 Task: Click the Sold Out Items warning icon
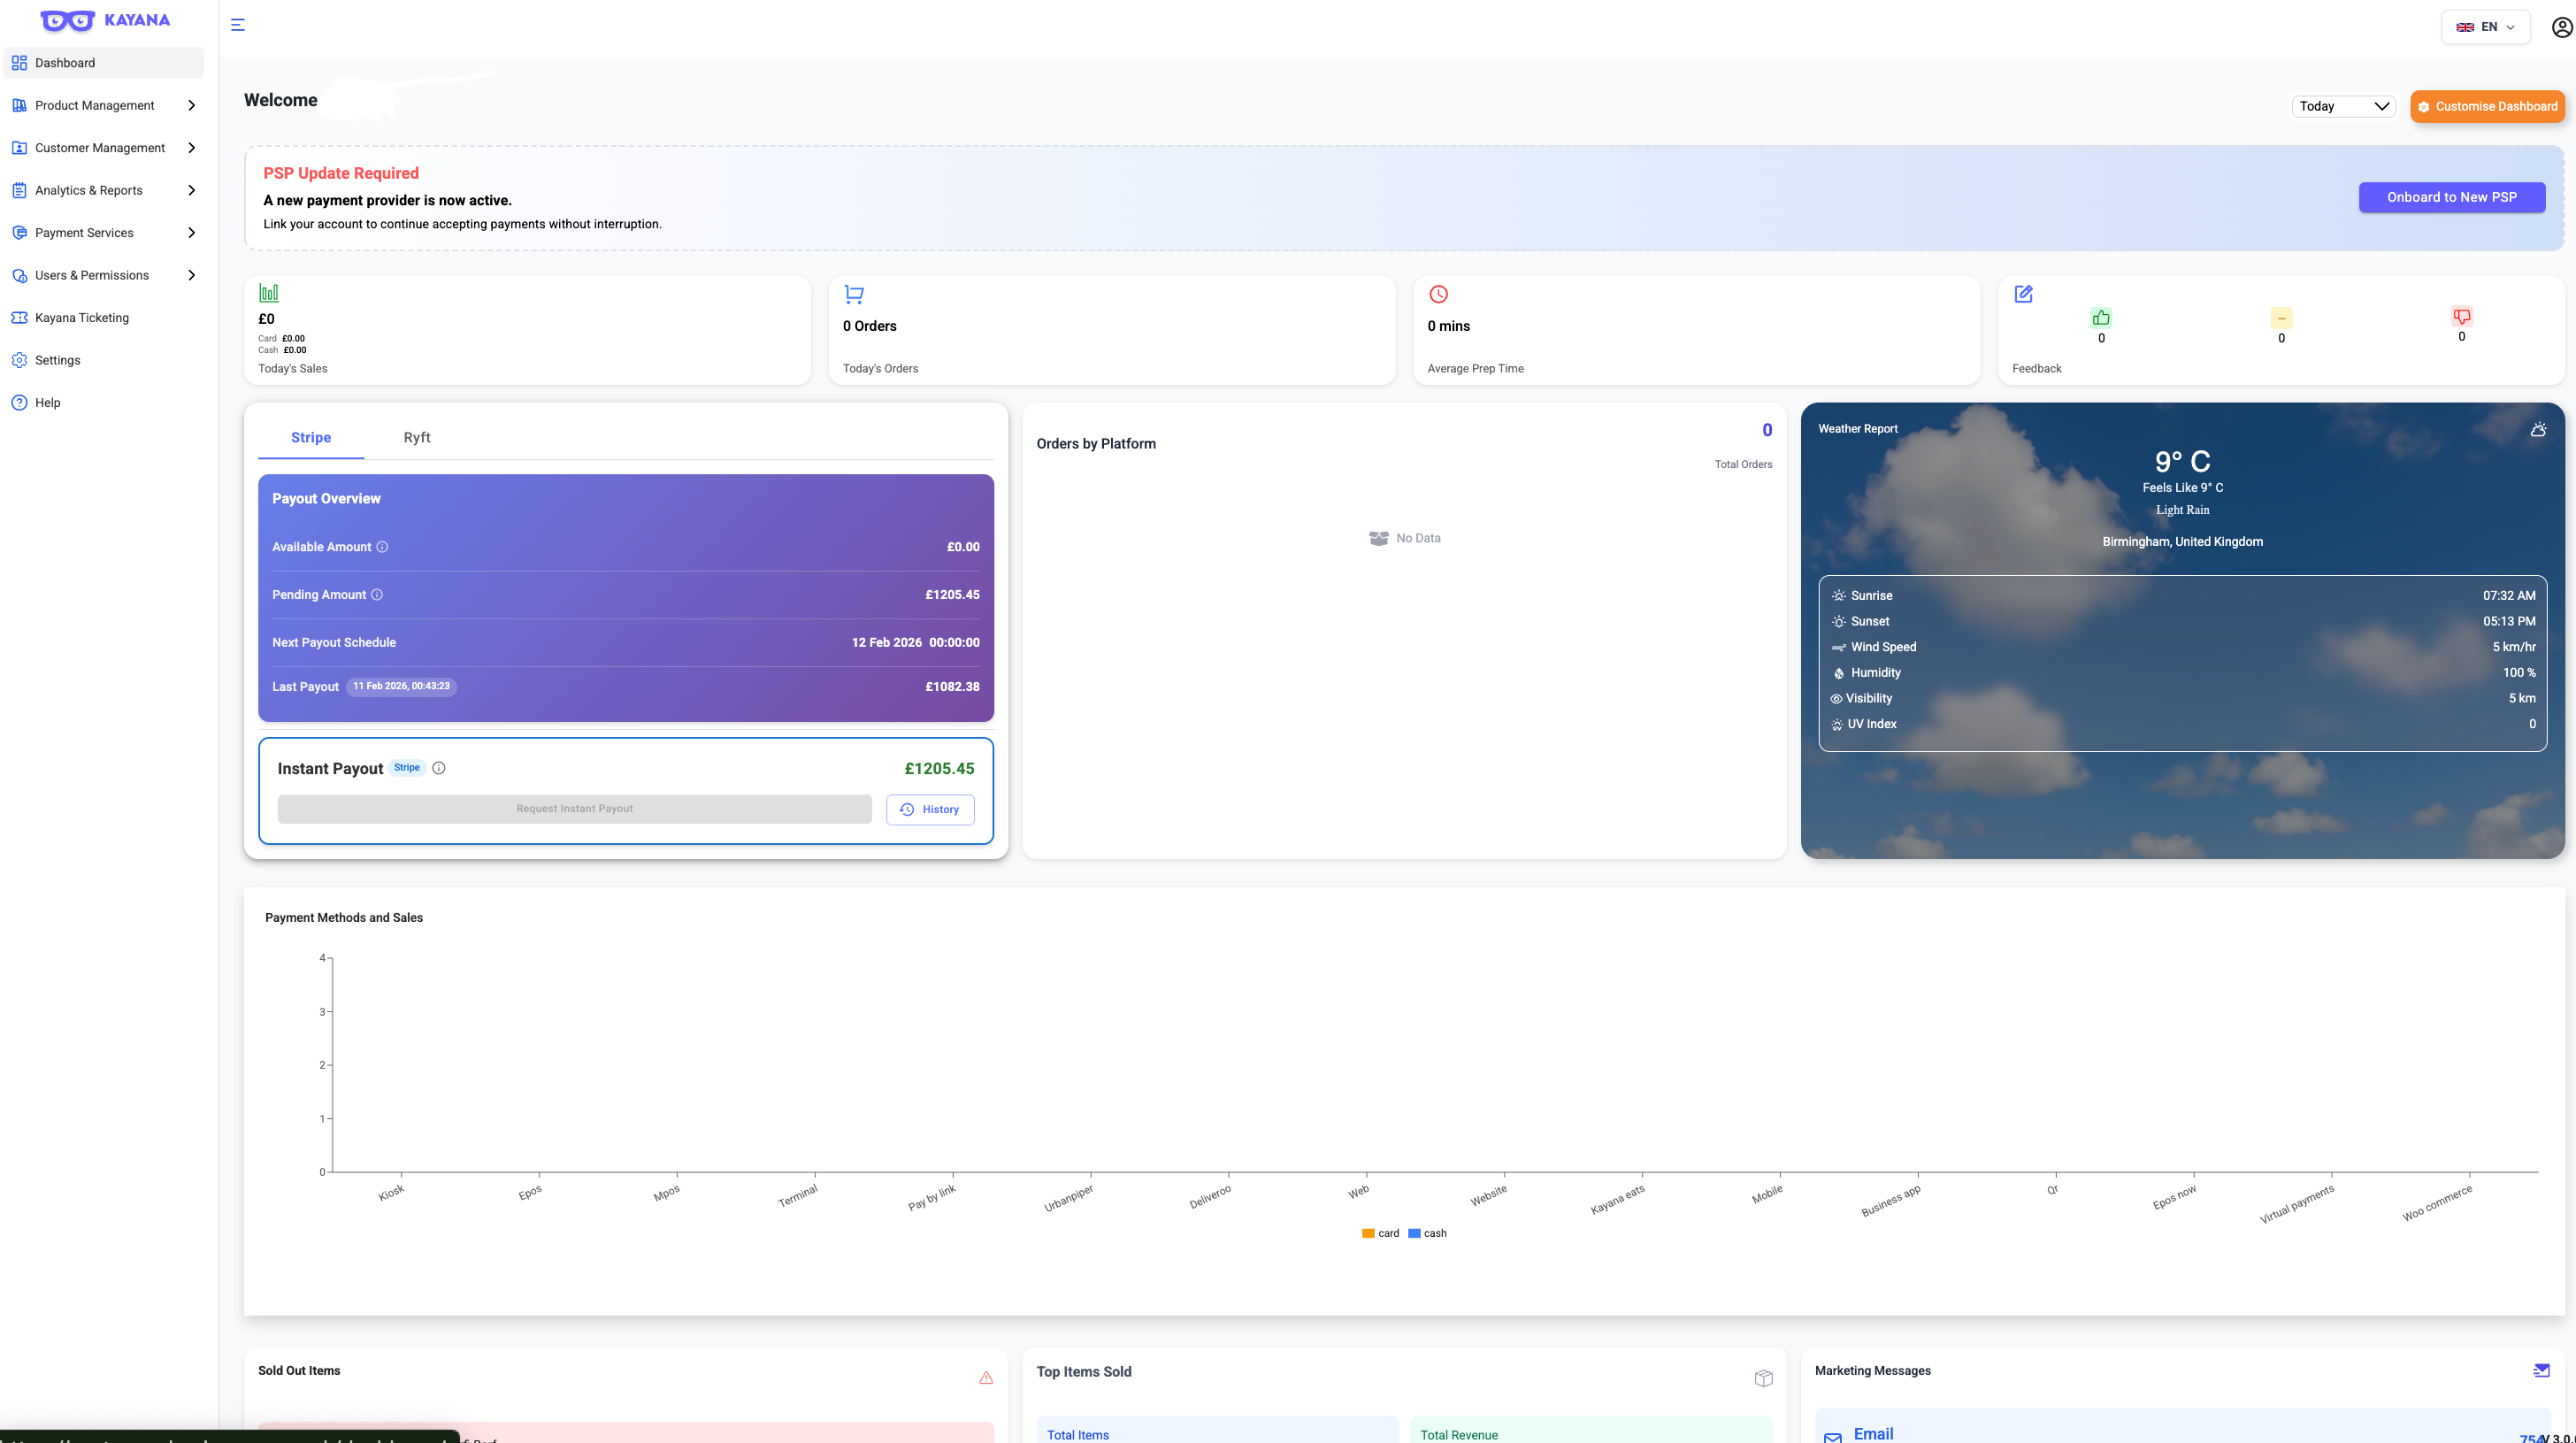click(986, 1378)
